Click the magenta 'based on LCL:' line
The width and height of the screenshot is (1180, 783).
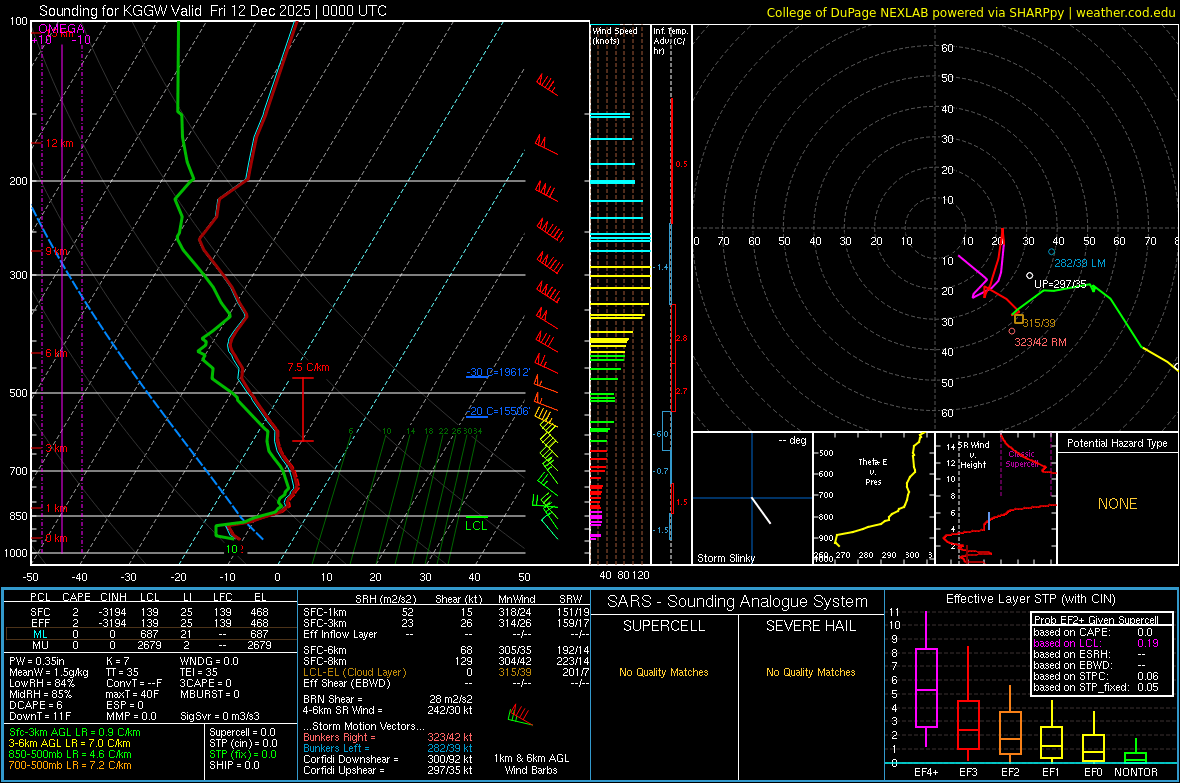tap(1096, 643)
